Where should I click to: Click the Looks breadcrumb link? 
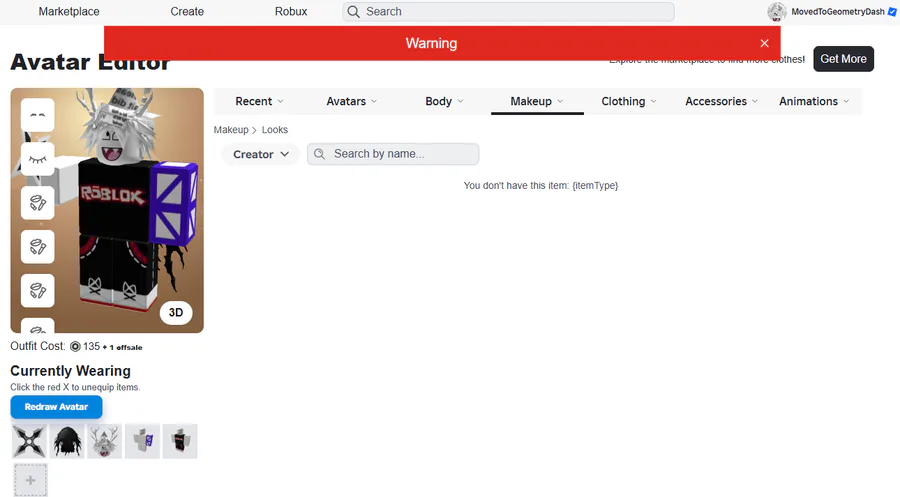click(274, 130)
